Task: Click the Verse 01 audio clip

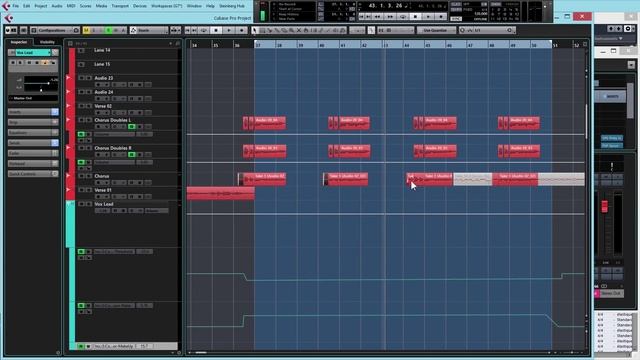Action: (221, 194)
